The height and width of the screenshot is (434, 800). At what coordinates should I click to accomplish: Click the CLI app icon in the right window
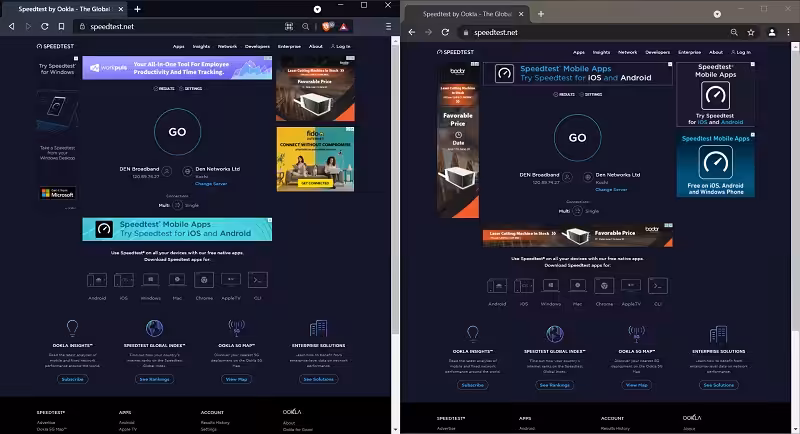coord(658,286)
